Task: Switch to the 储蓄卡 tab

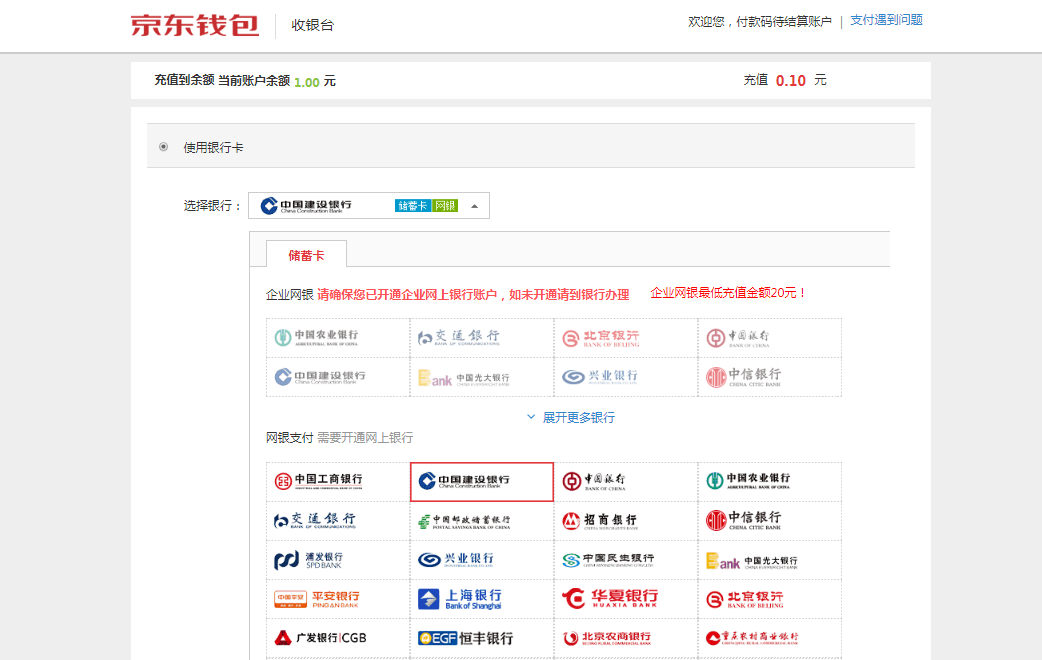Action: pyautogui.click(x=306, y=255)
